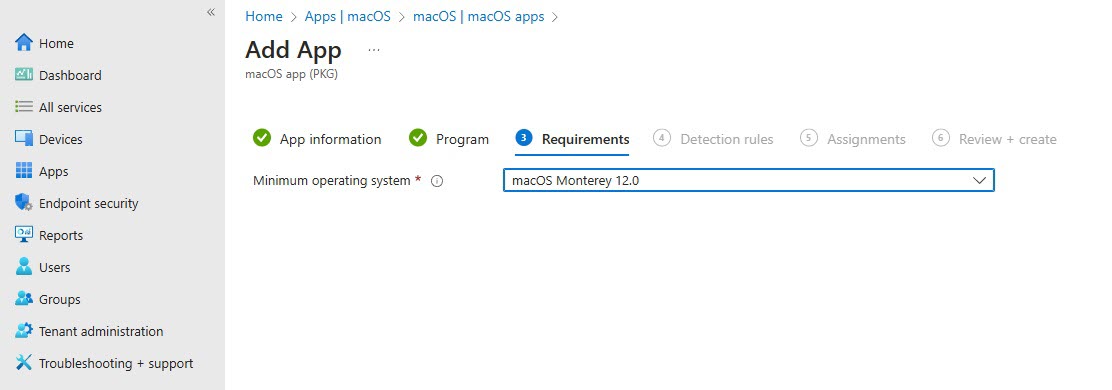The image size is (1112, 390).
Task: Click Apps | macOS breadcrumb link
Action: [348, 16]
